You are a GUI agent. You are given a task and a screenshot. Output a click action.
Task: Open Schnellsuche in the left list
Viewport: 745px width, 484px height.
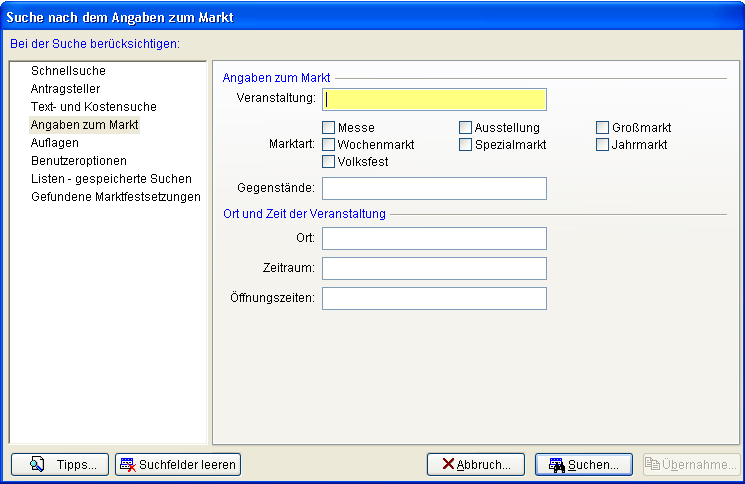point(68,71)
